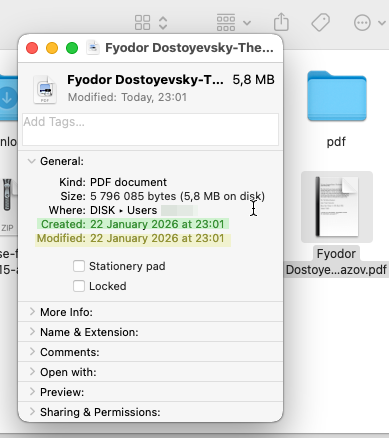This screenshot has height=438, width=389.
Task: Click the Add Tags input field
Action: (150, 129)
